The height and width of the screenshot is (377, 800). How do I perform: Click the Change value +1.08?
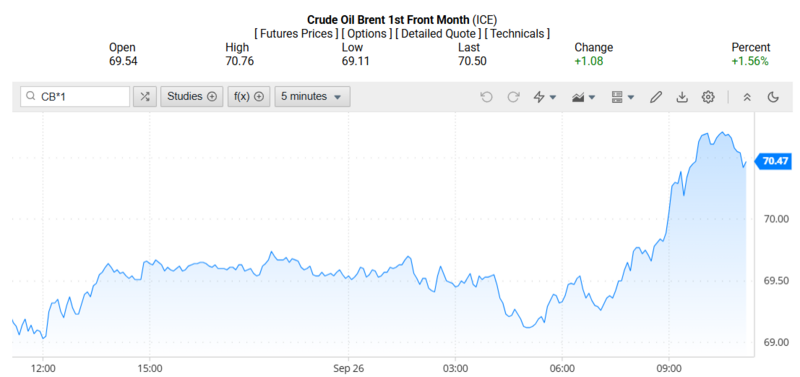(589, 61)
